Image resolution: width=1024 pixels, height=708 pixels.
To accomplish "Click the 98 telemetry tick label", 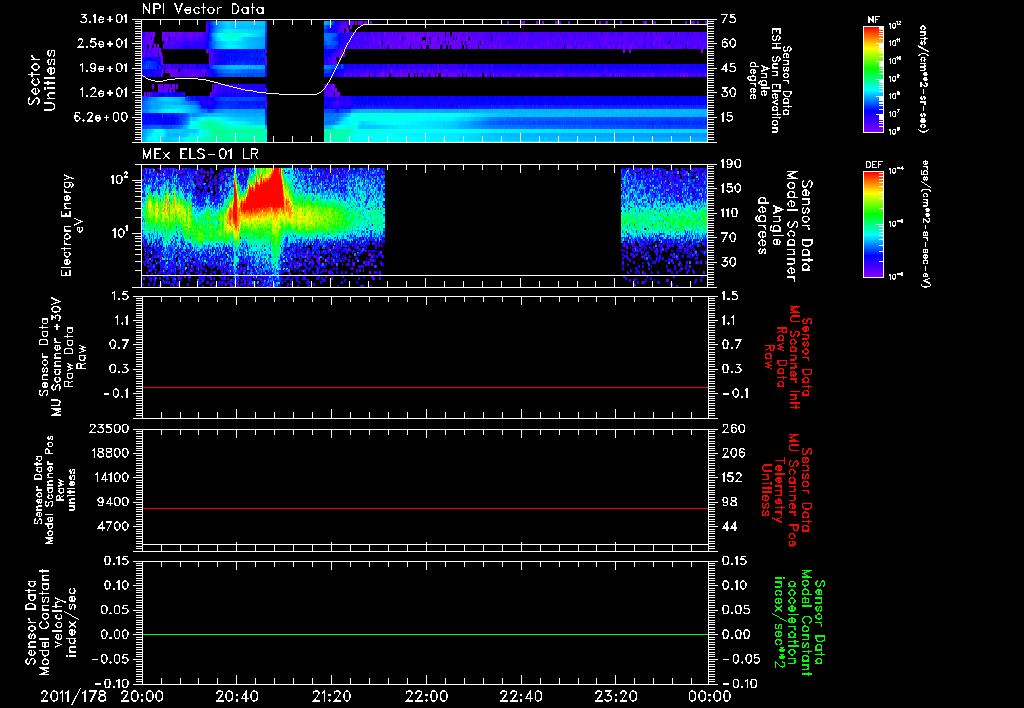I will point(728,502).
